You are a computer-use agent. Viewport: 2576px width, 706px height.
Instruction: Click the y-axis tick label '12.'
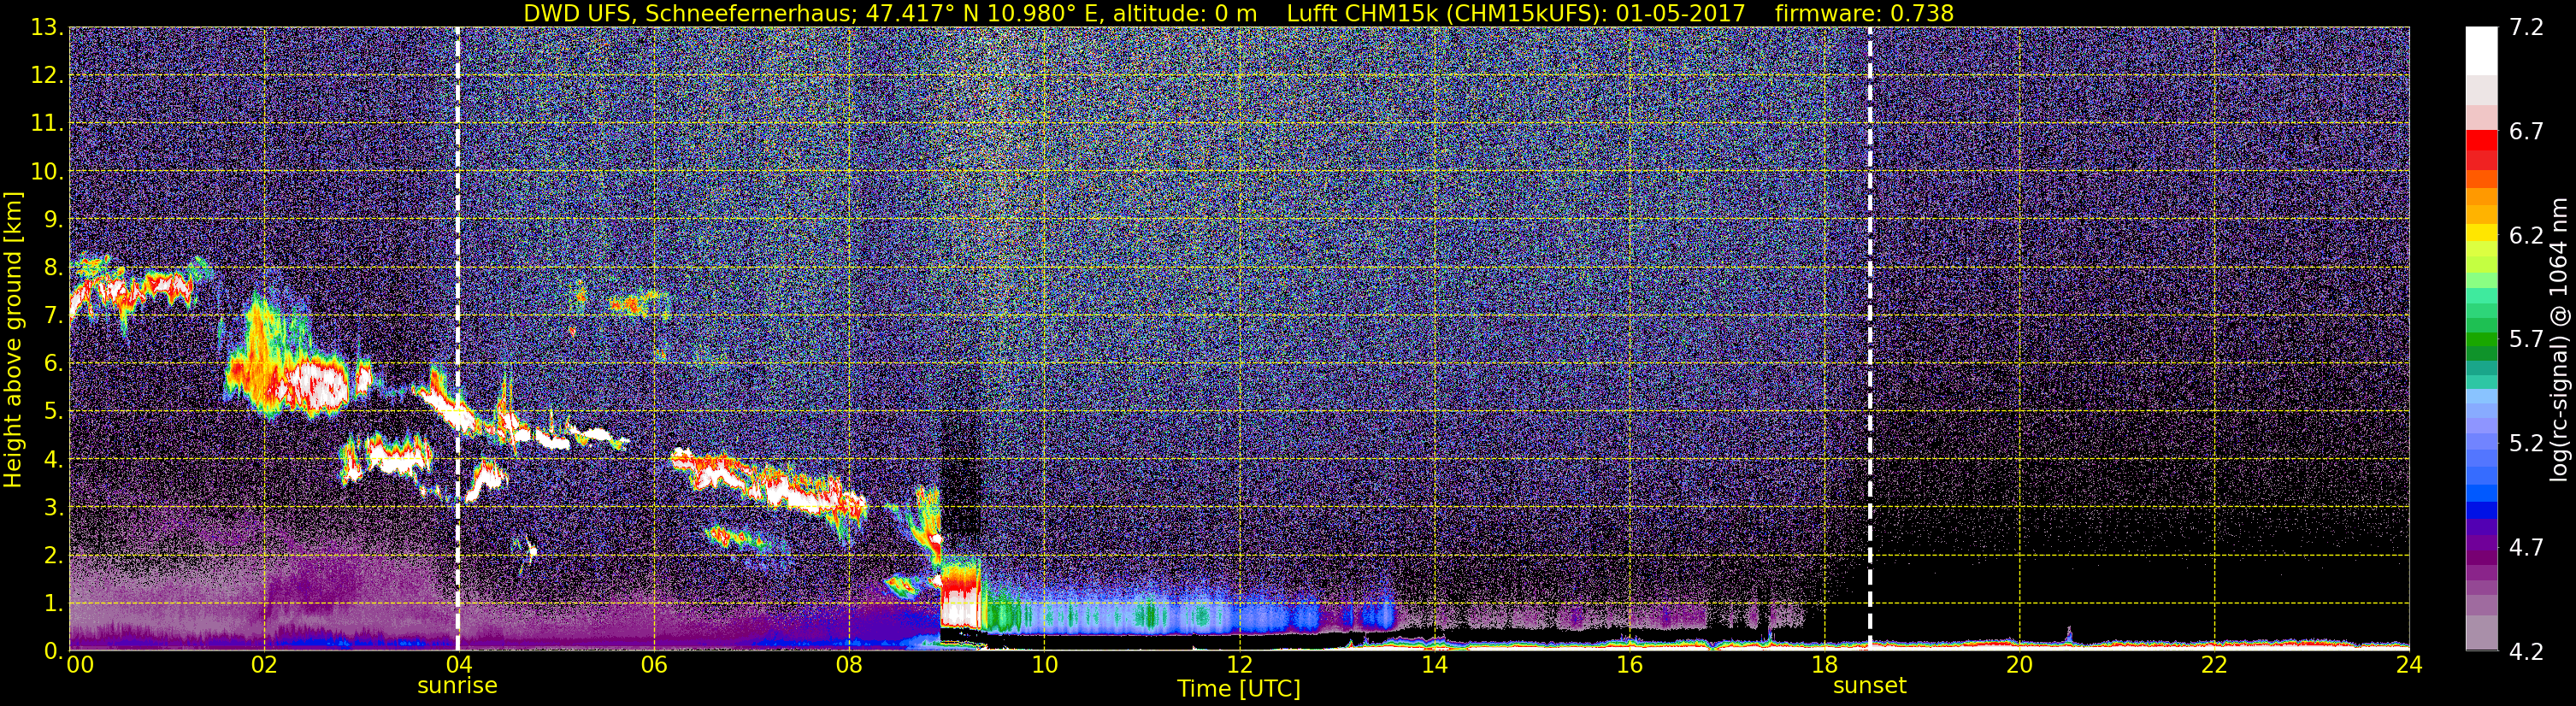[47, 76]
